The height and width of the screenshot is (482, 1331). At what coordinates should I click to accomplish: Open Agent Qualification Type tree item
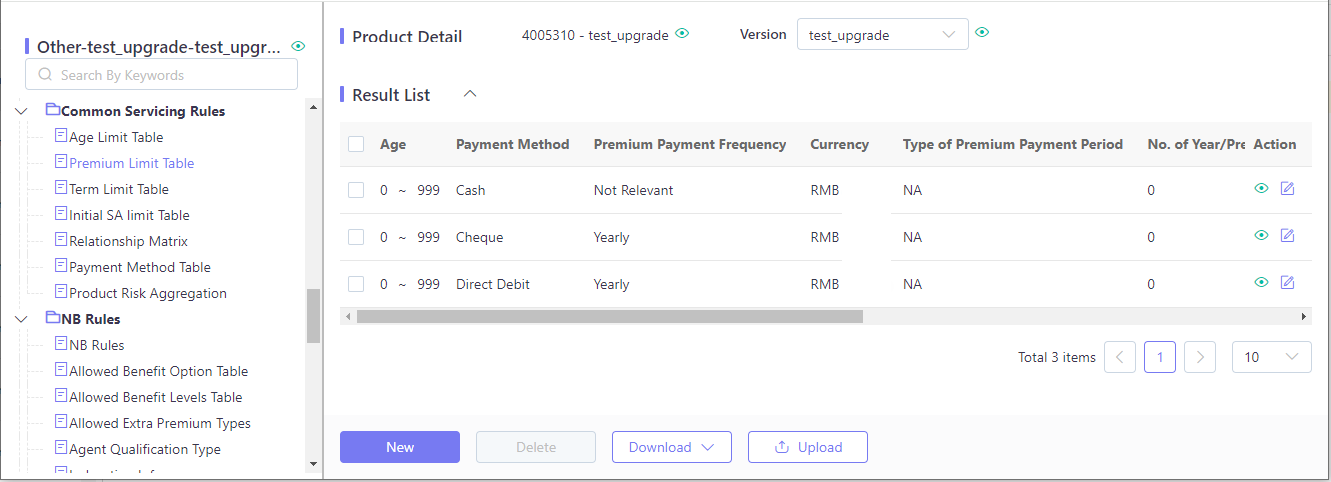[x=145, y=449]
